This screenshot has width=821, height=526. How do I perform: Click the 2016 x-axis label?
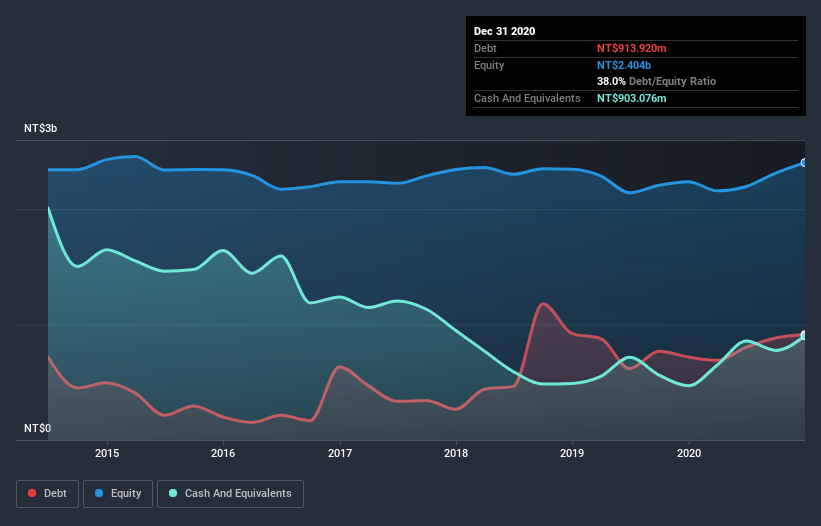[223, 453]
